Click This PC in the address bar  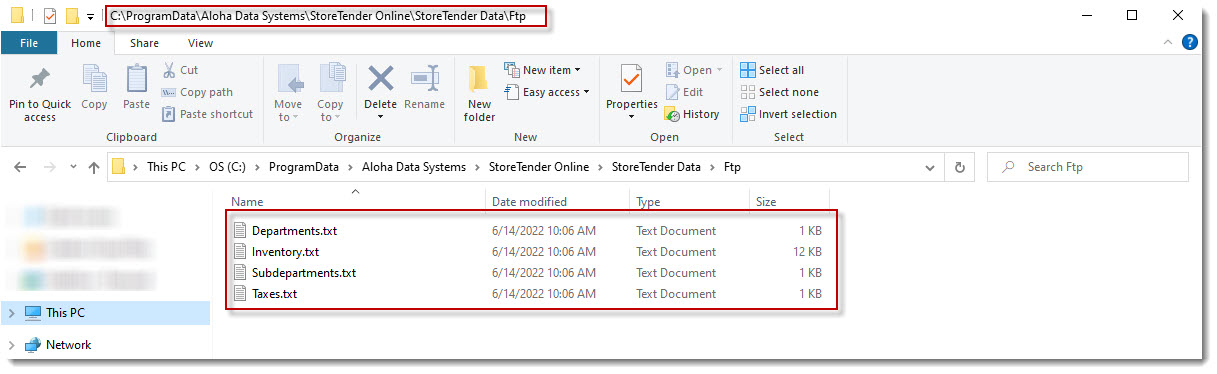tap(166, 167)
